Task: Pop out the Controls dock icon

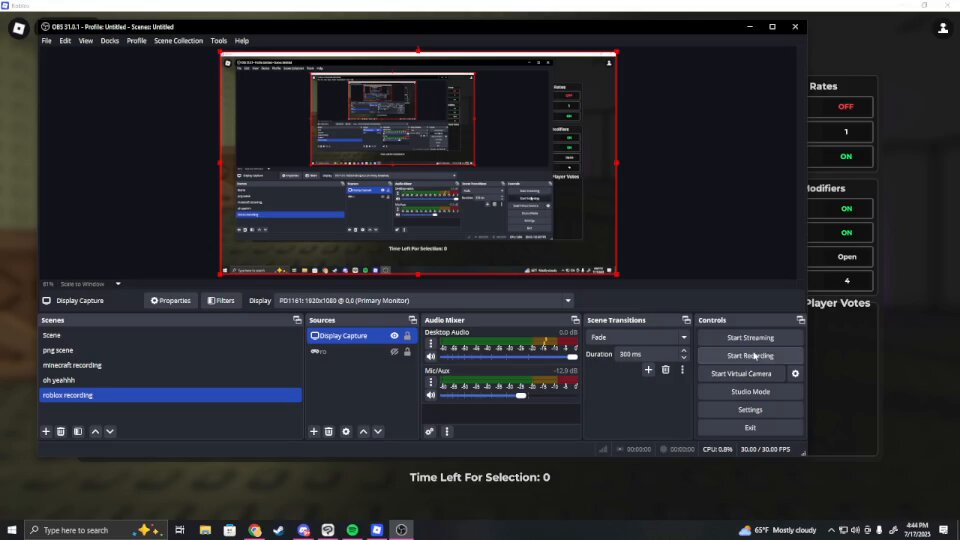Action: [800, 320]
